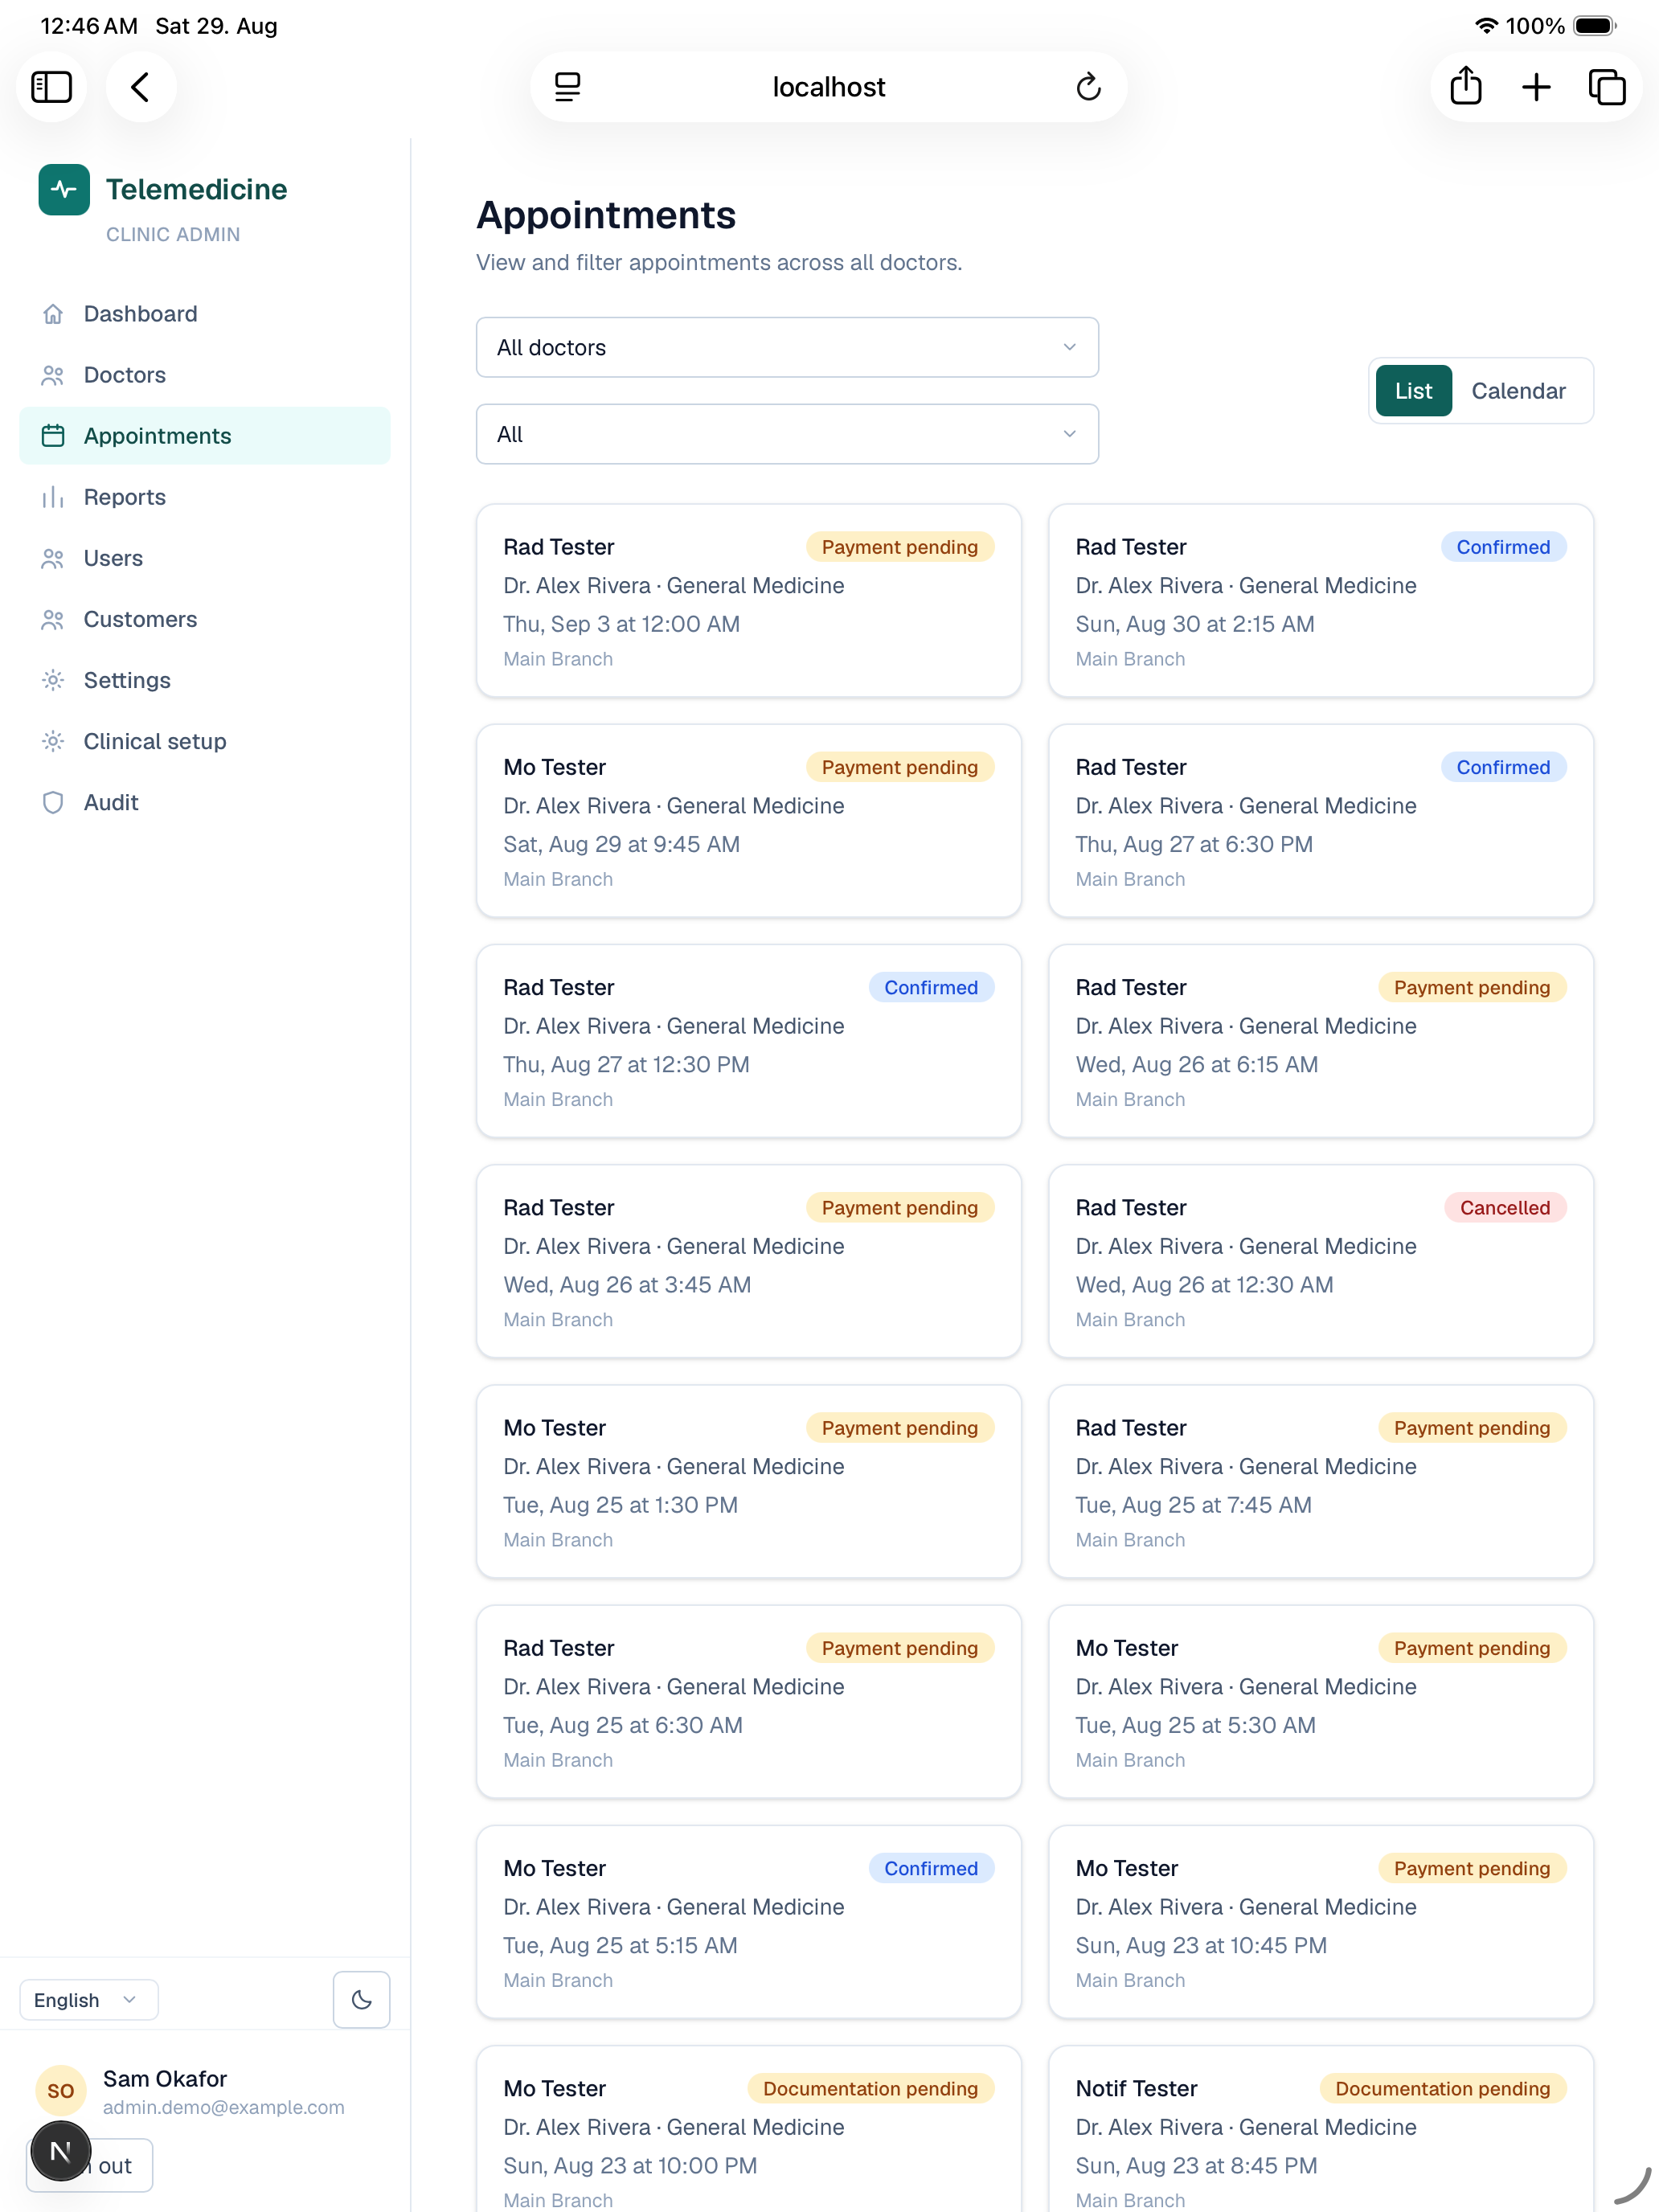Screen dimensions: 1659x2212
Task: Open page settings icon in address bar
Action: [x=567, y=87]
